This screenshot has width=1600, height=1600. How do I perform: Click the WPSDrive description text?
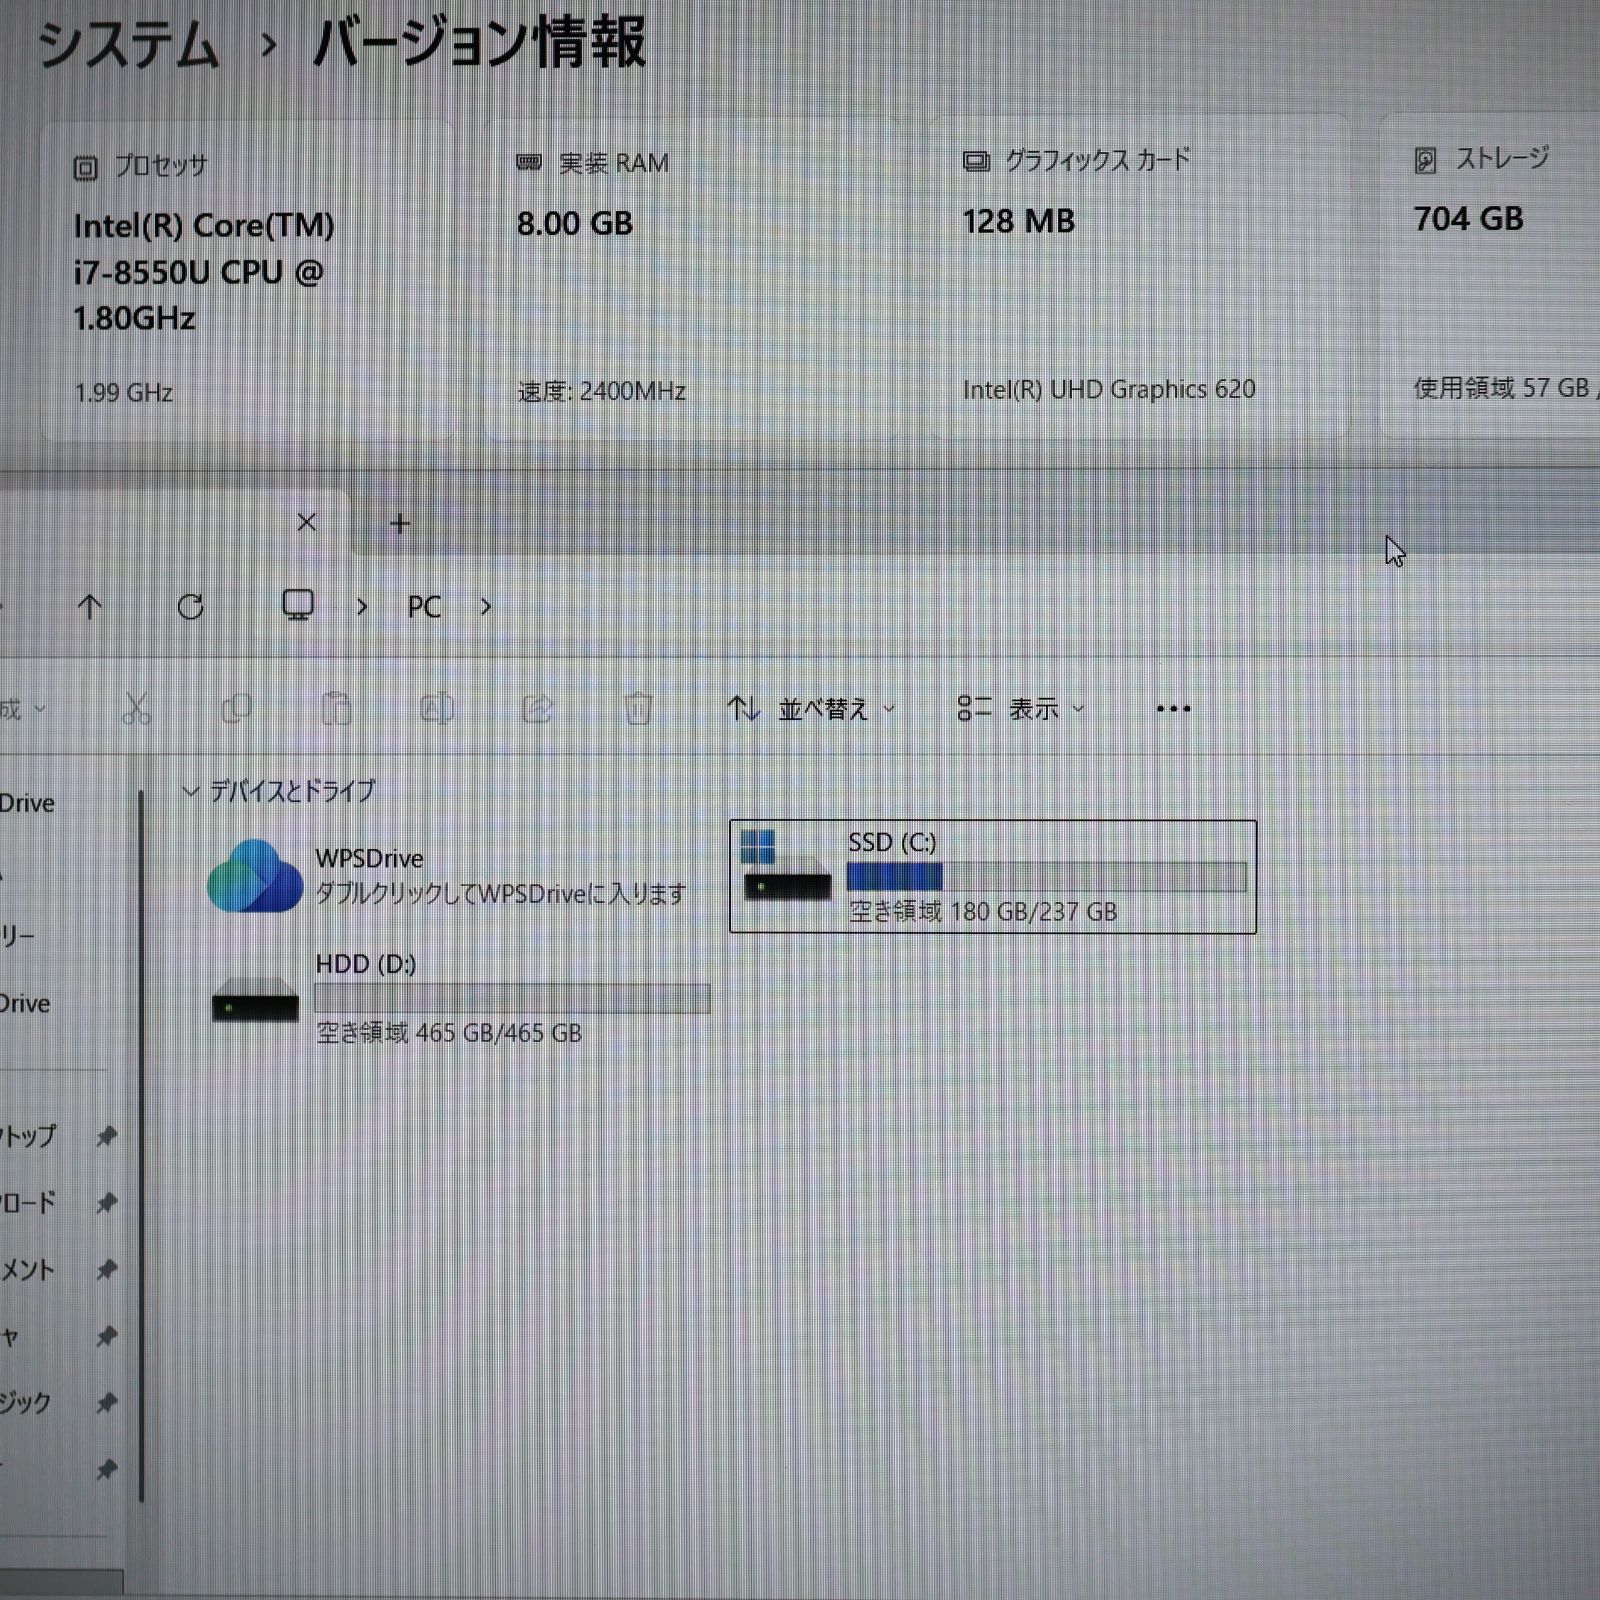(501, 893)
